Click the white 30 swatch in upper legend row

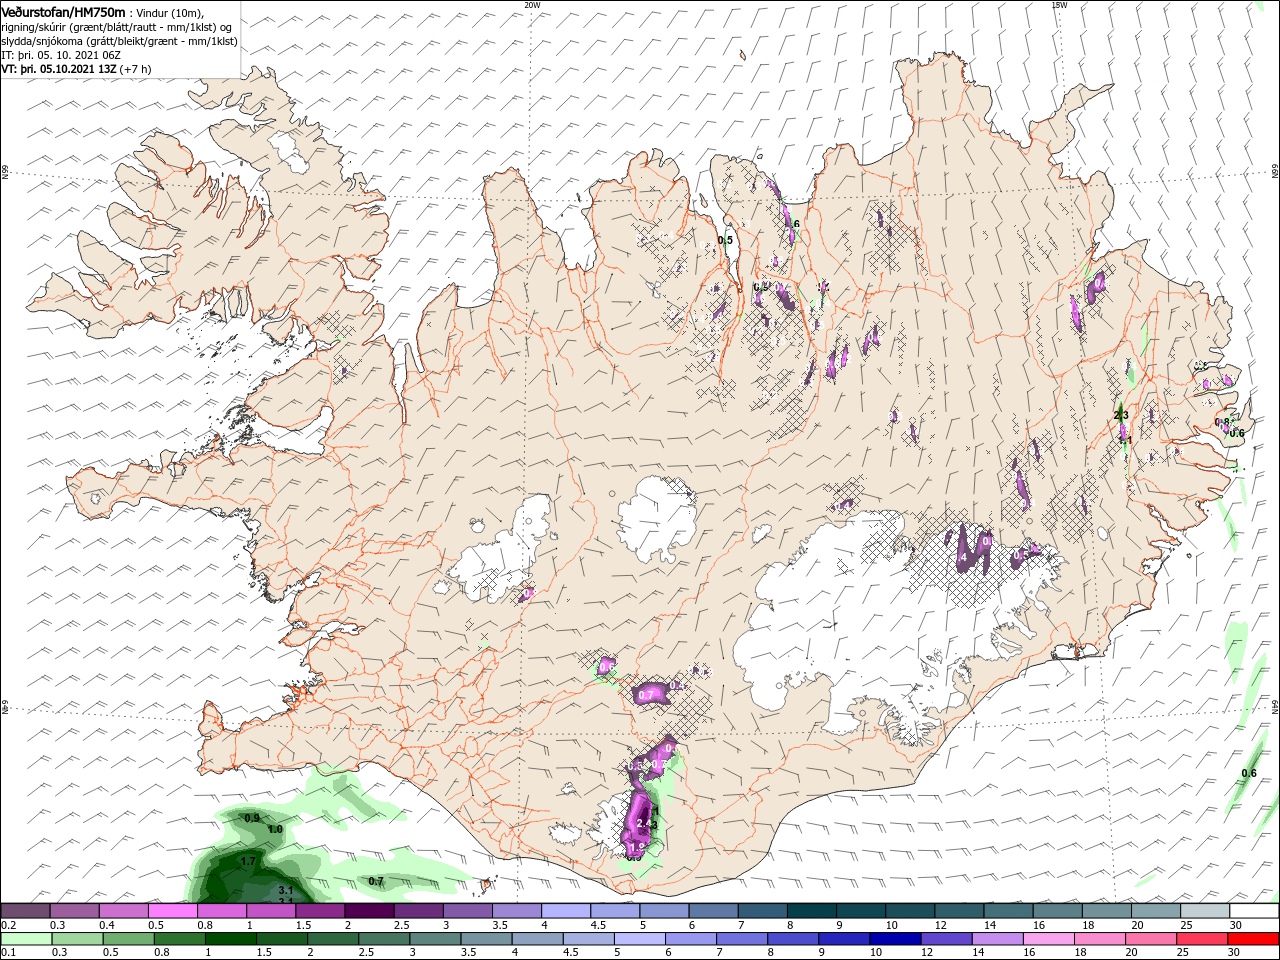(1253, 911)
